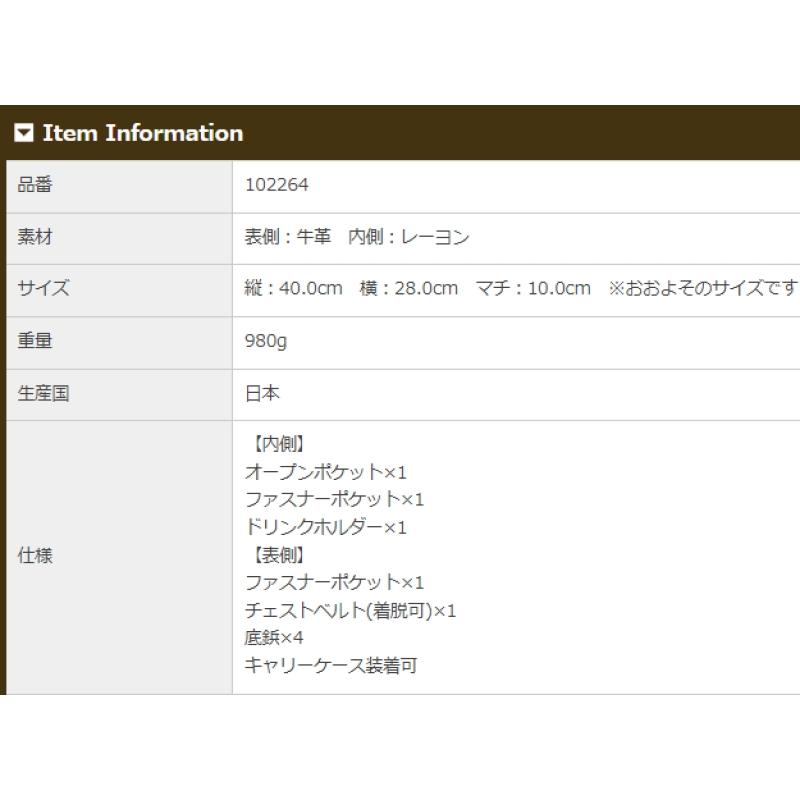Click the 【表側】 heading in specs
This screenshot has width=800, height=800.
coord(279,555)
